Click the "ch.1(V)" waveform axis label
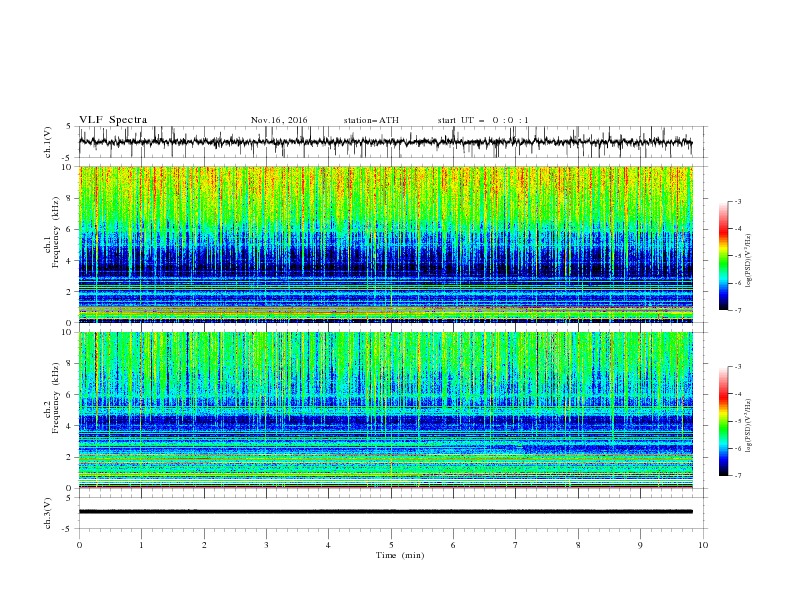The height and width of the screenshot is (612, 792). (x=48, y=142)
